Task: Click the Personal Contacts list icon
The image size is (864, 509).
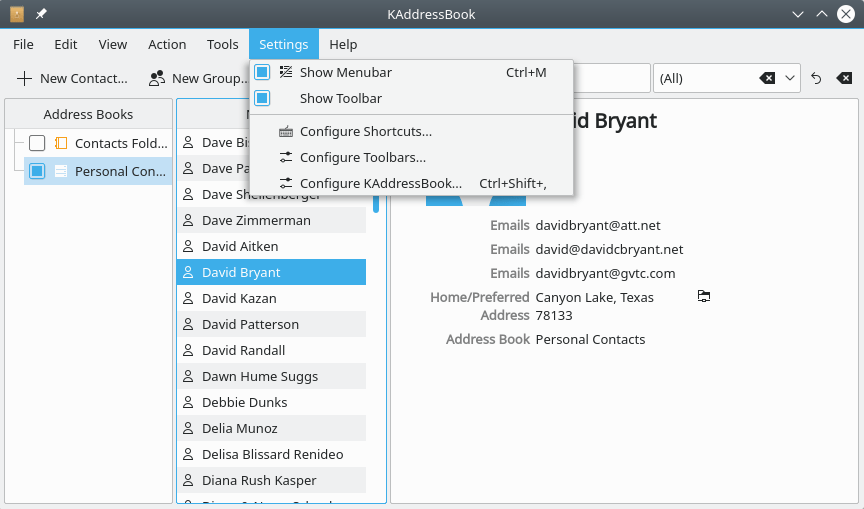Action: click(61, 171)
